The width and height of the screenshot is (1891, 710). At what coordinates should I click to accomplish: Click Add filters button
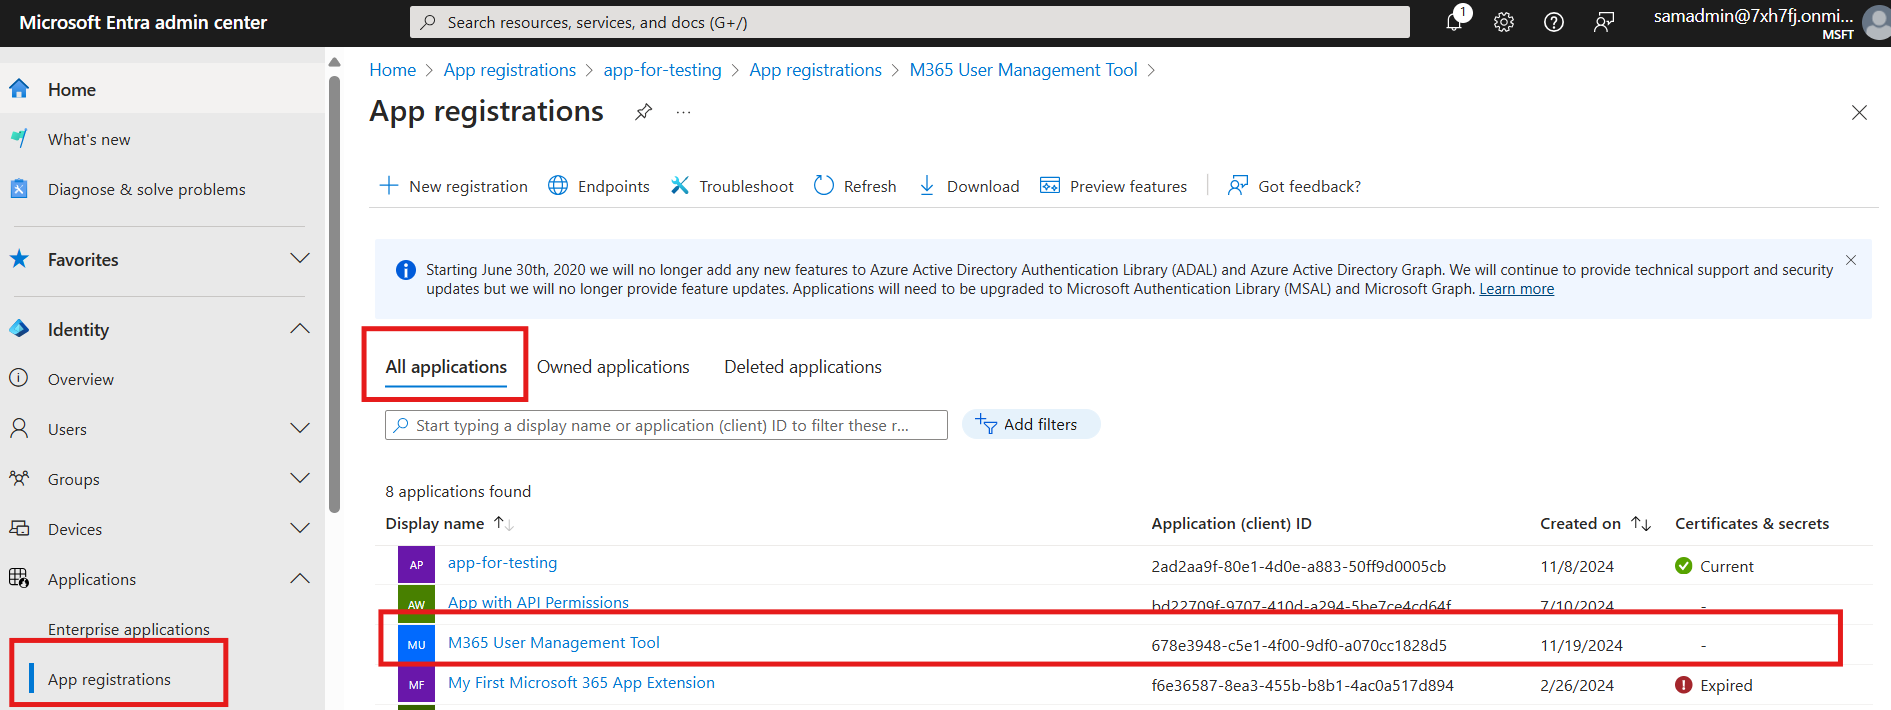pyautogui.click(x=1031, y=424)
